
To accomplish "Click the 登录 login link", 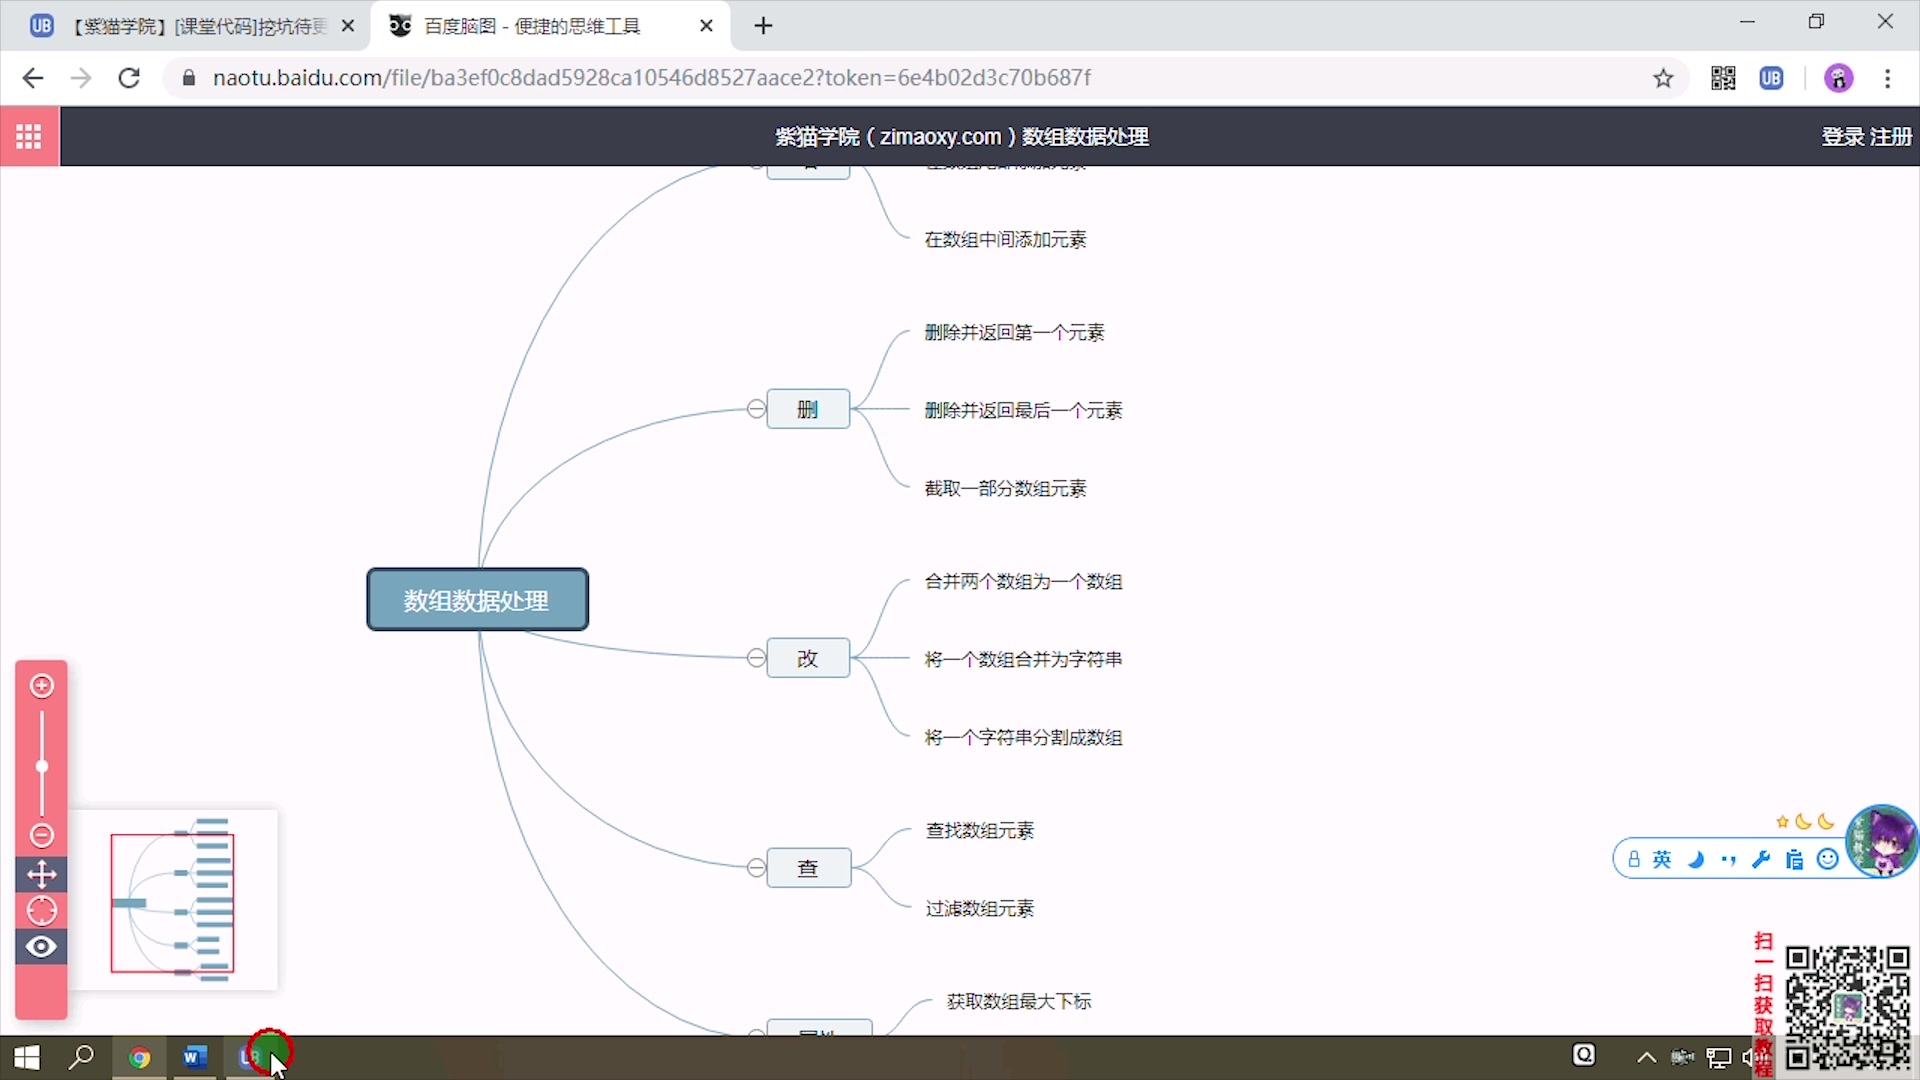I will coord(1842,137).
